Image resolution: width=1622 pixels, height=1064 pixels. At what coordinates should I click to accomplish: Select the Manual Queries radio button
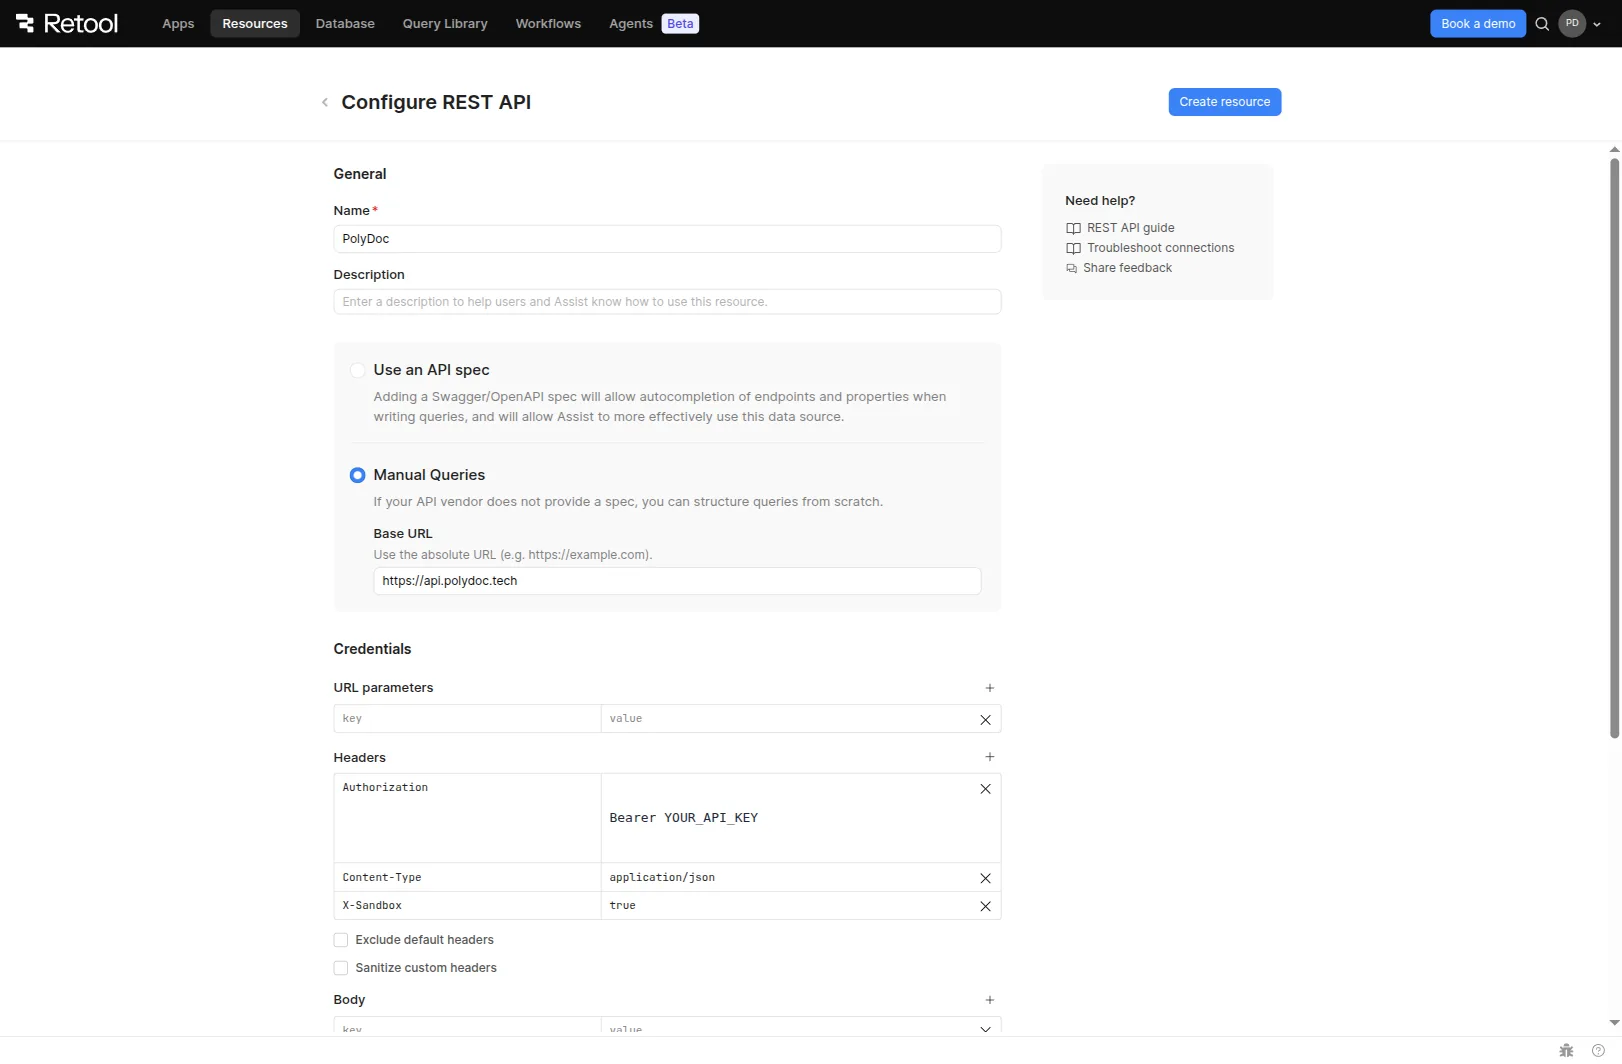click(x=357, y=475)
